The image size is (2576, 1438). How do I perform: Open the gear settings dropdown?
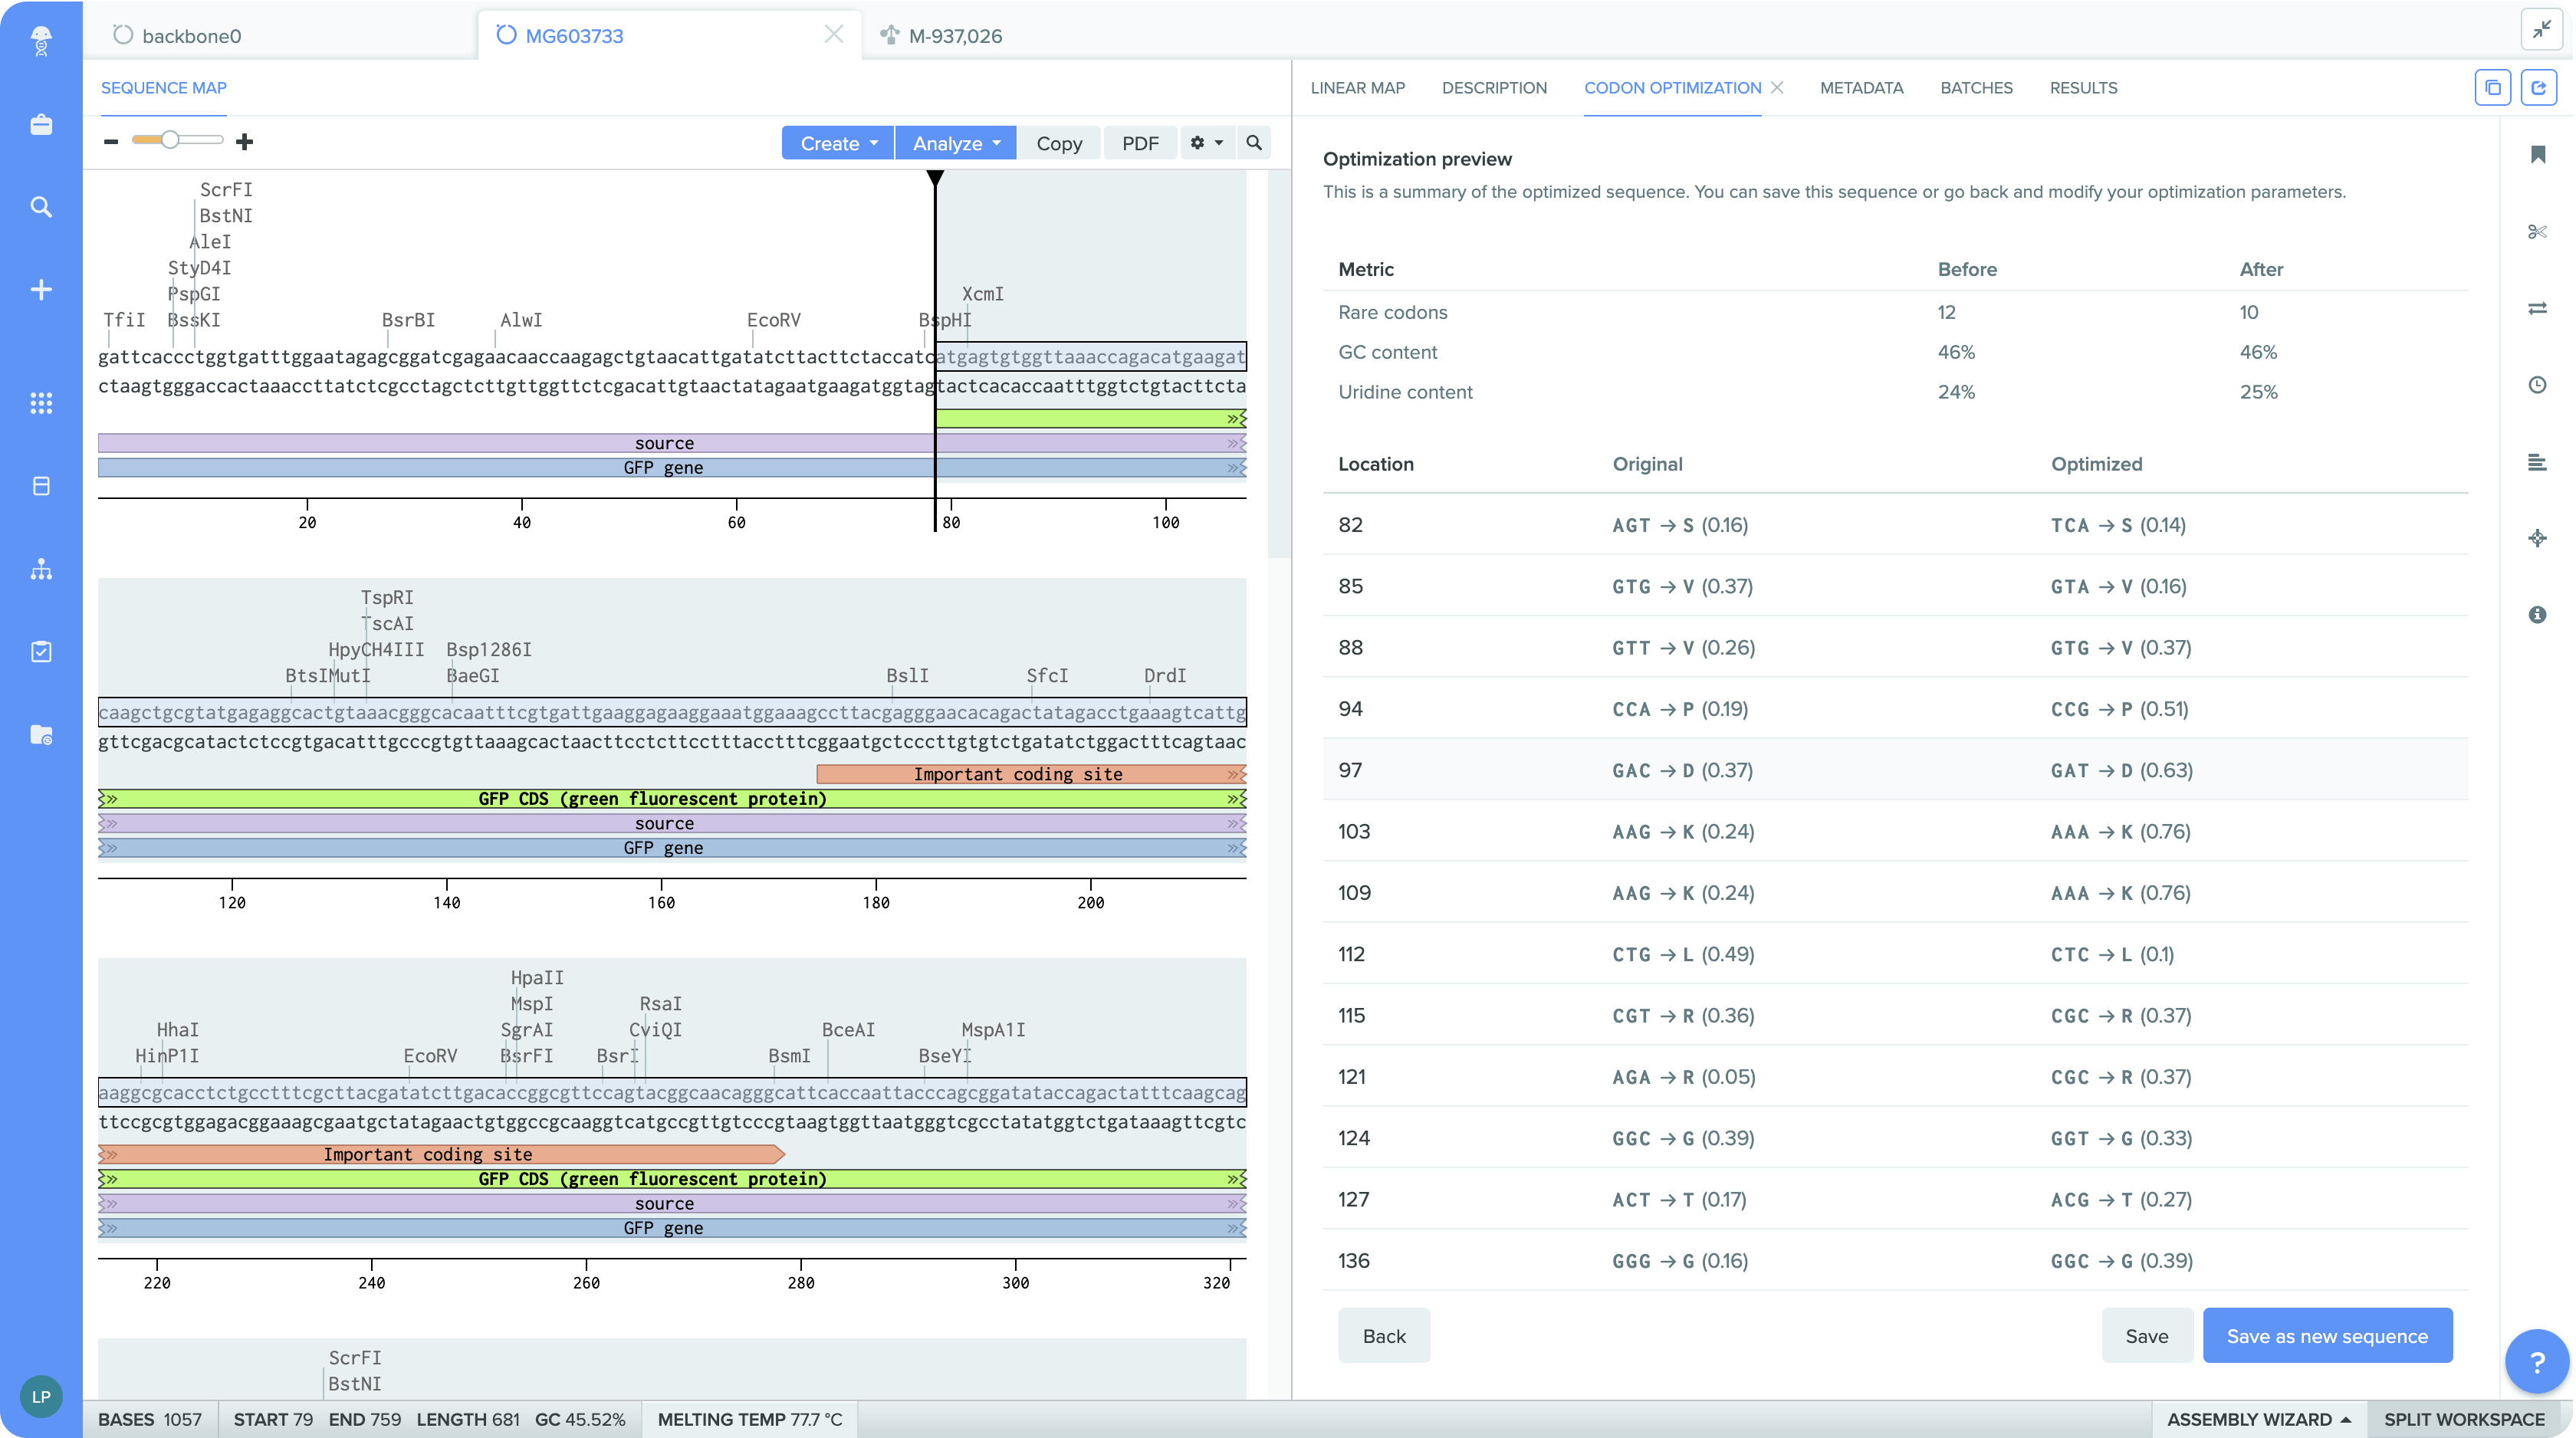[x=1207, y=143]
